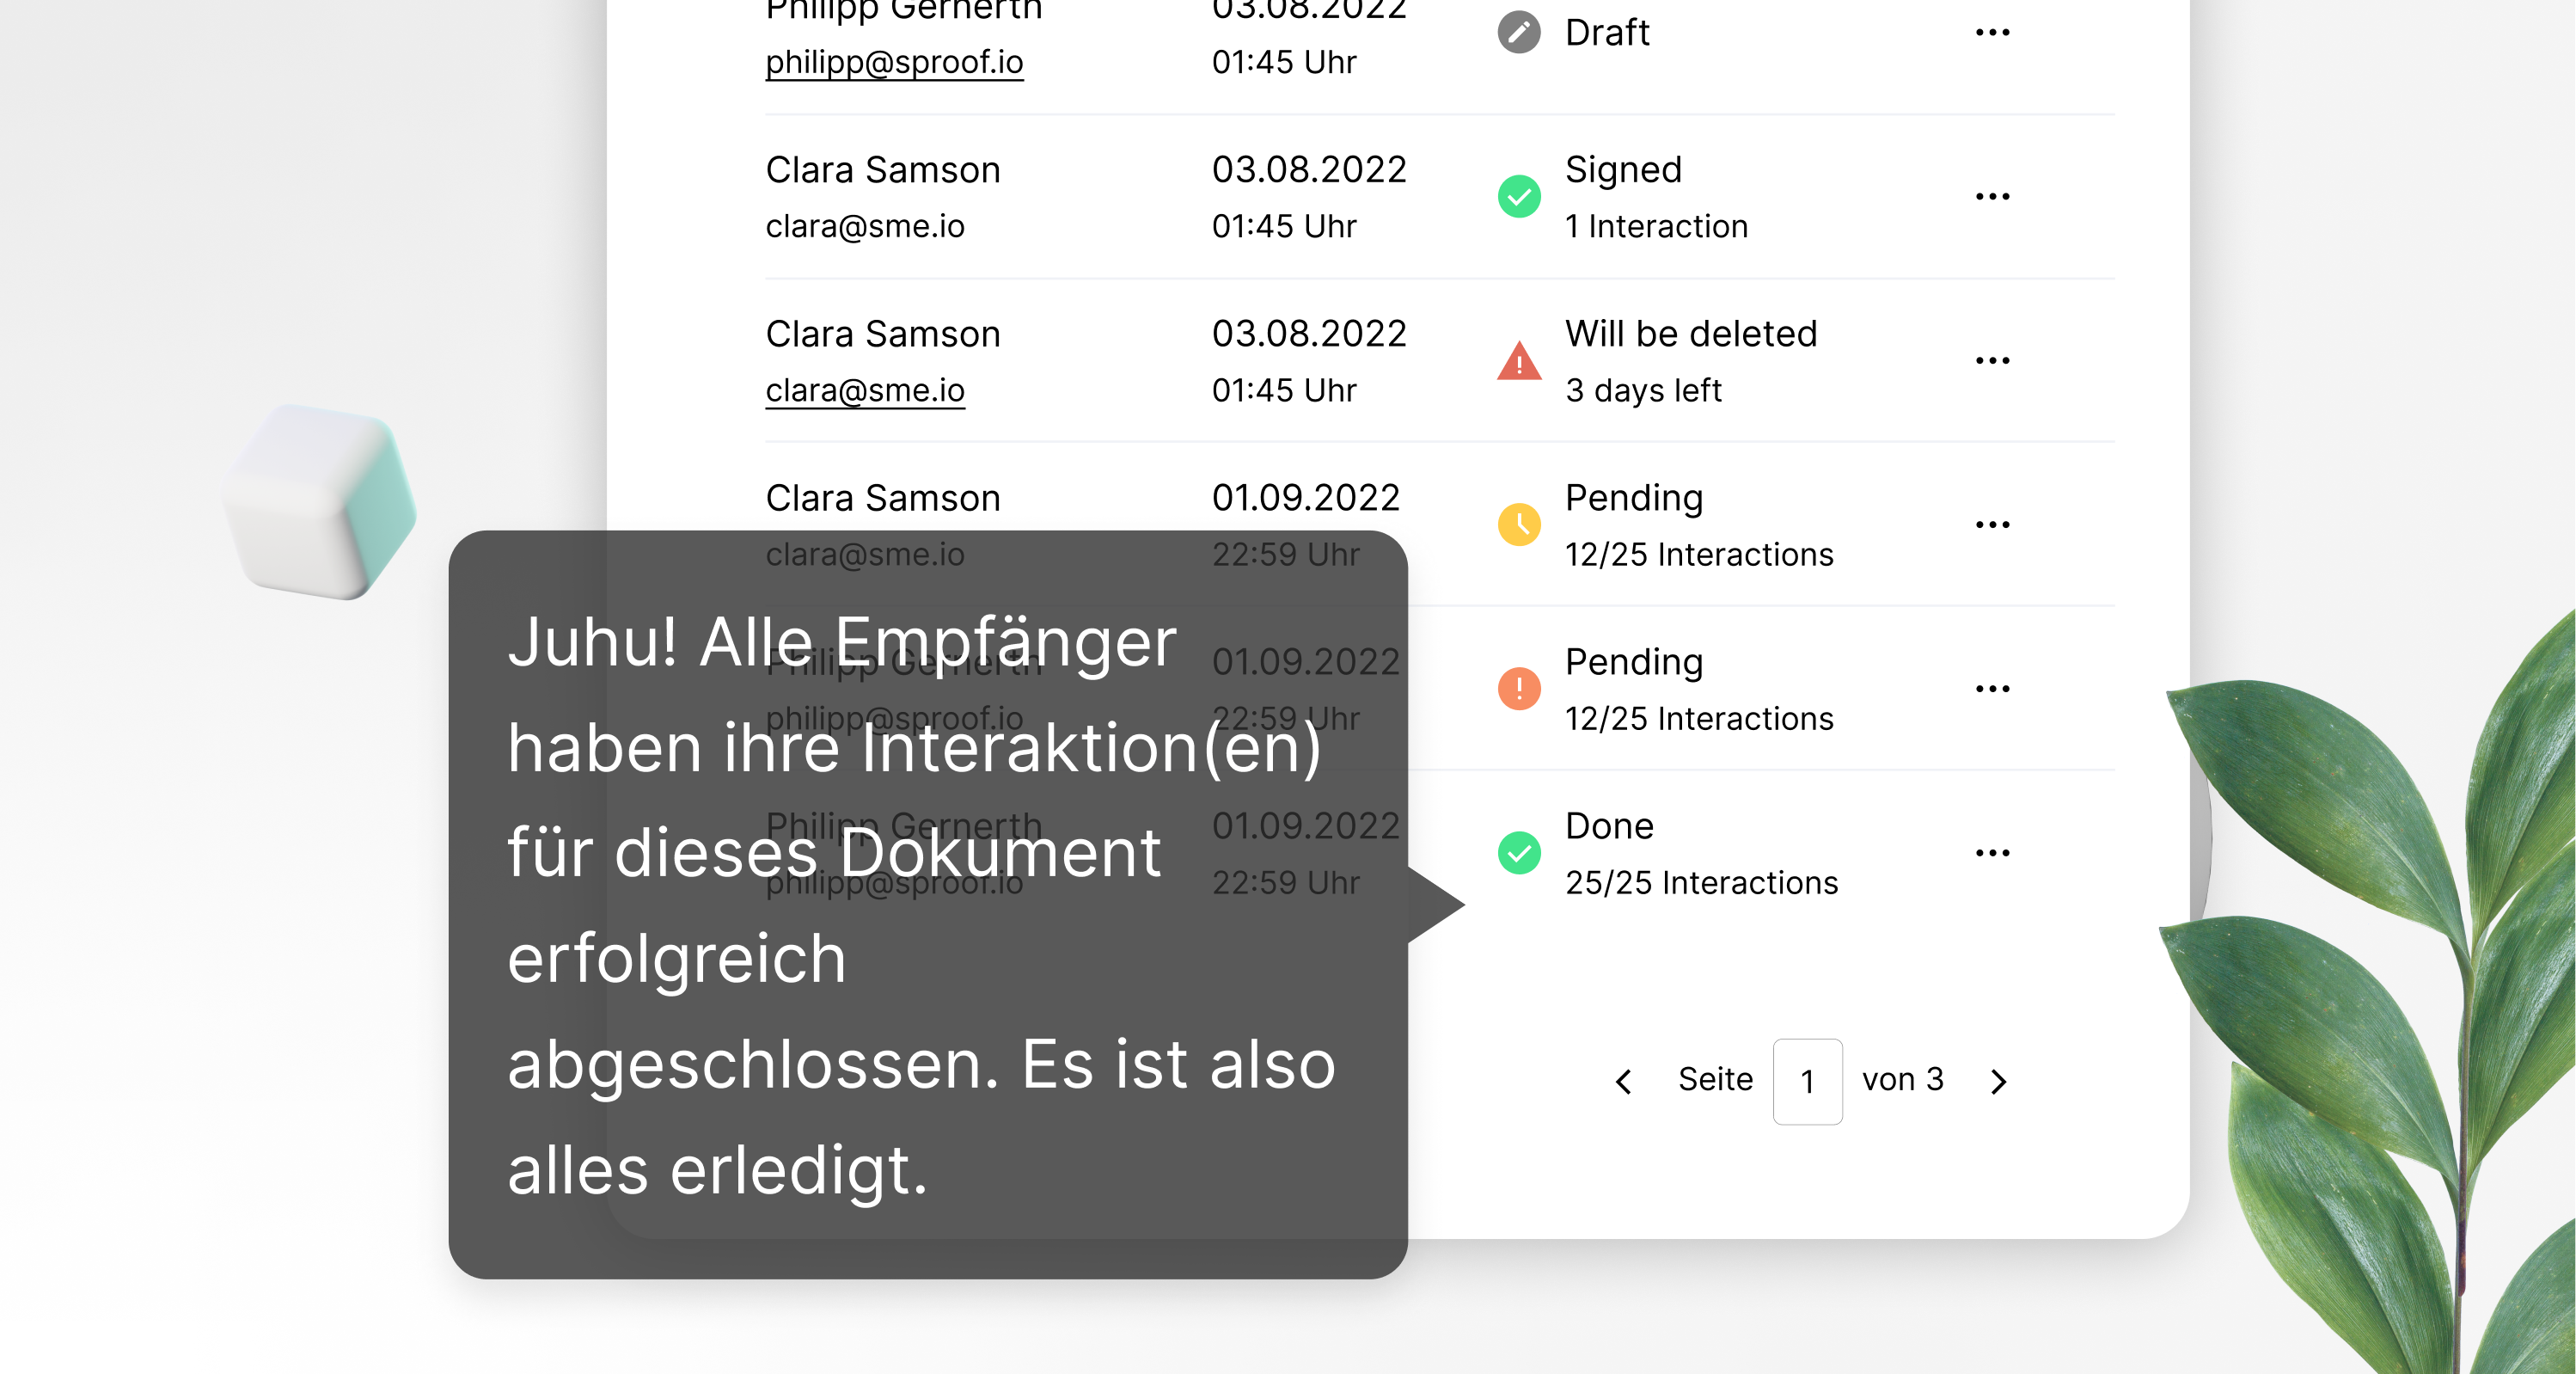The width and height of the screenshot is (2576, 1374).
Task: Click the orange exclamation Pending icon
Action: click(1518, 689)
